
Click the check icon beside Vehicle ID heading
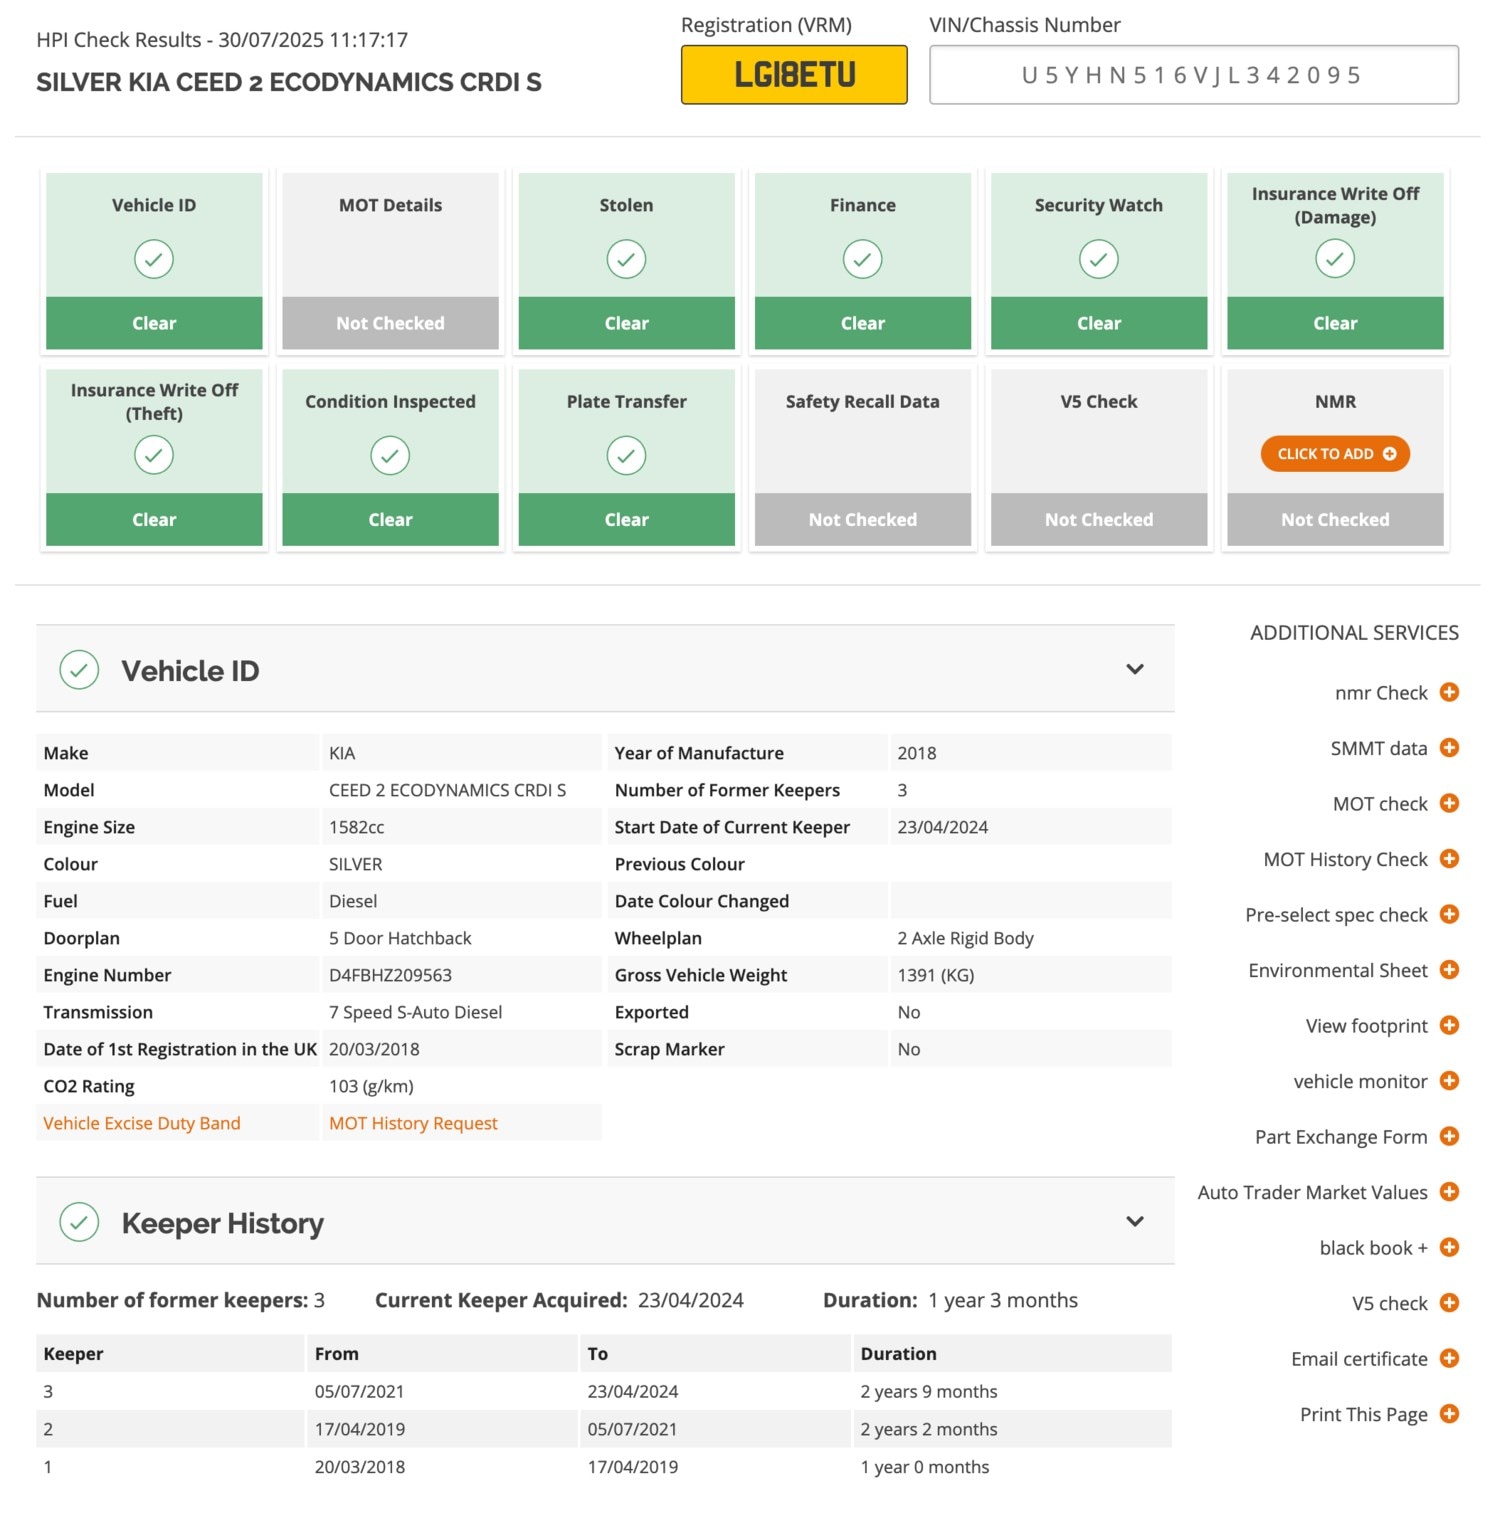tap(79, 670)
